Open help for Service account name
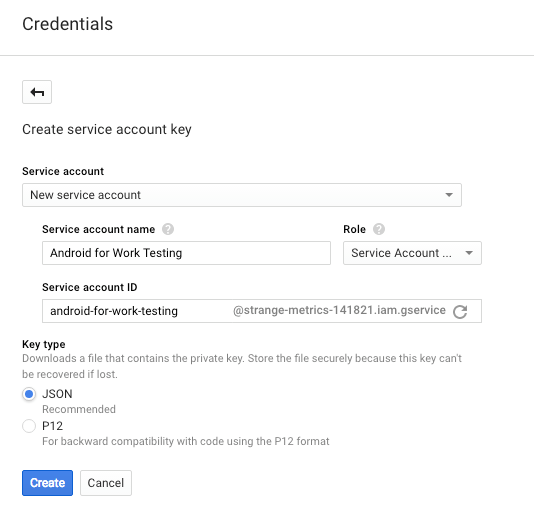The height and width of the screenshot is (506, 534). (168, 229)
